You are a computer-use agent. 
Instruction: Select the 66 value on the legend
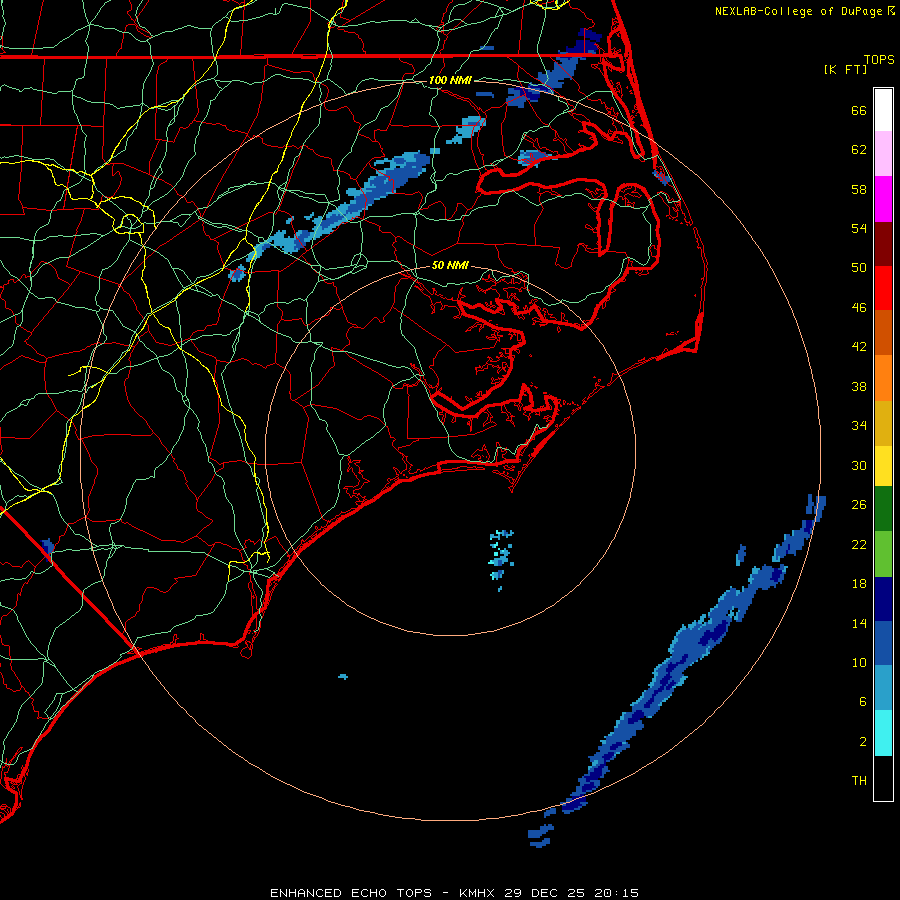click(859, 110)
